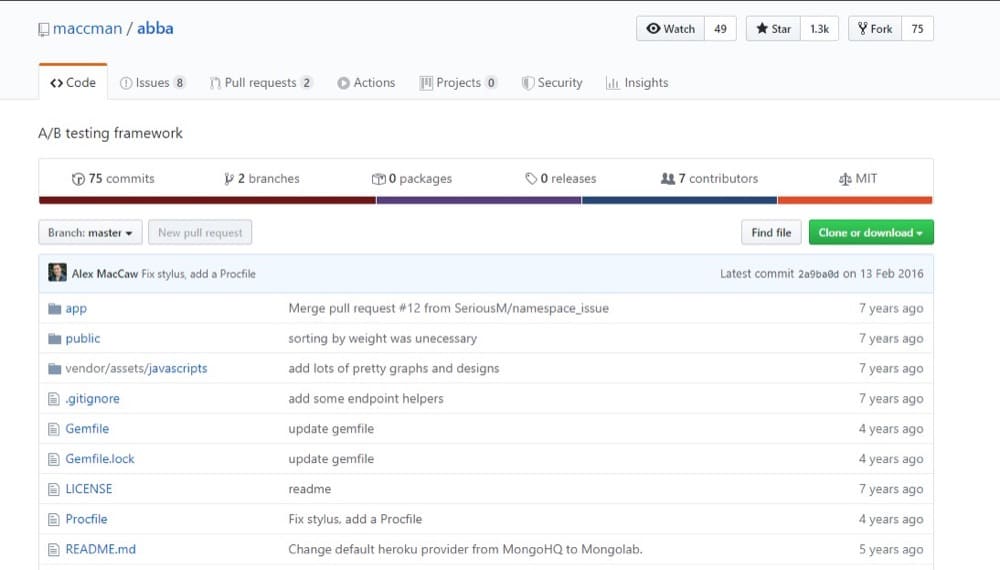Toggle Watch on this repository
This screenshot has width=1000, height=570.
point(670,29)
